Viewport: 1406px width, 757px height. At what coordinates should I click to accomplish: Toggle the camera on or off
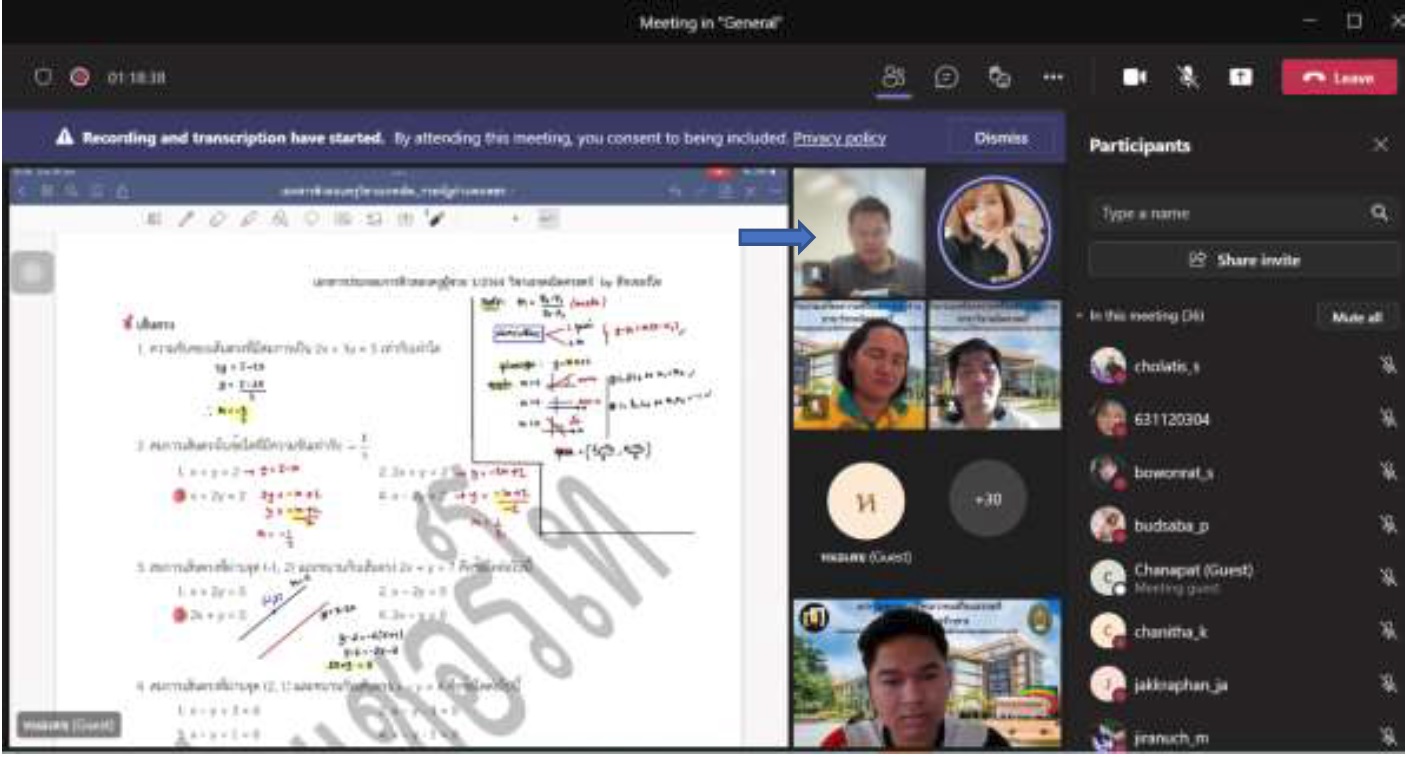(1134, 78)
